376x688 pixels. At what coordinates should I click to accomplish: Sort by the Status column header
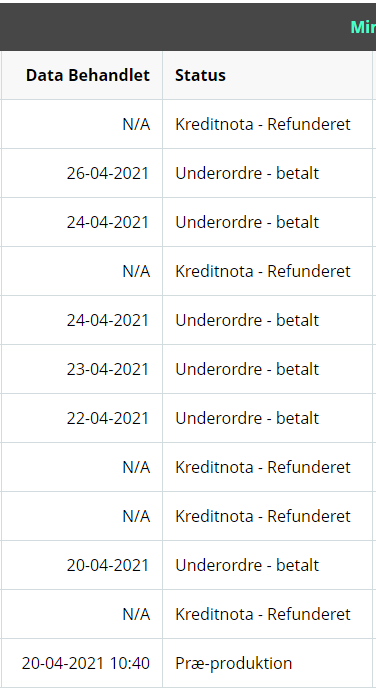point(200,75)
